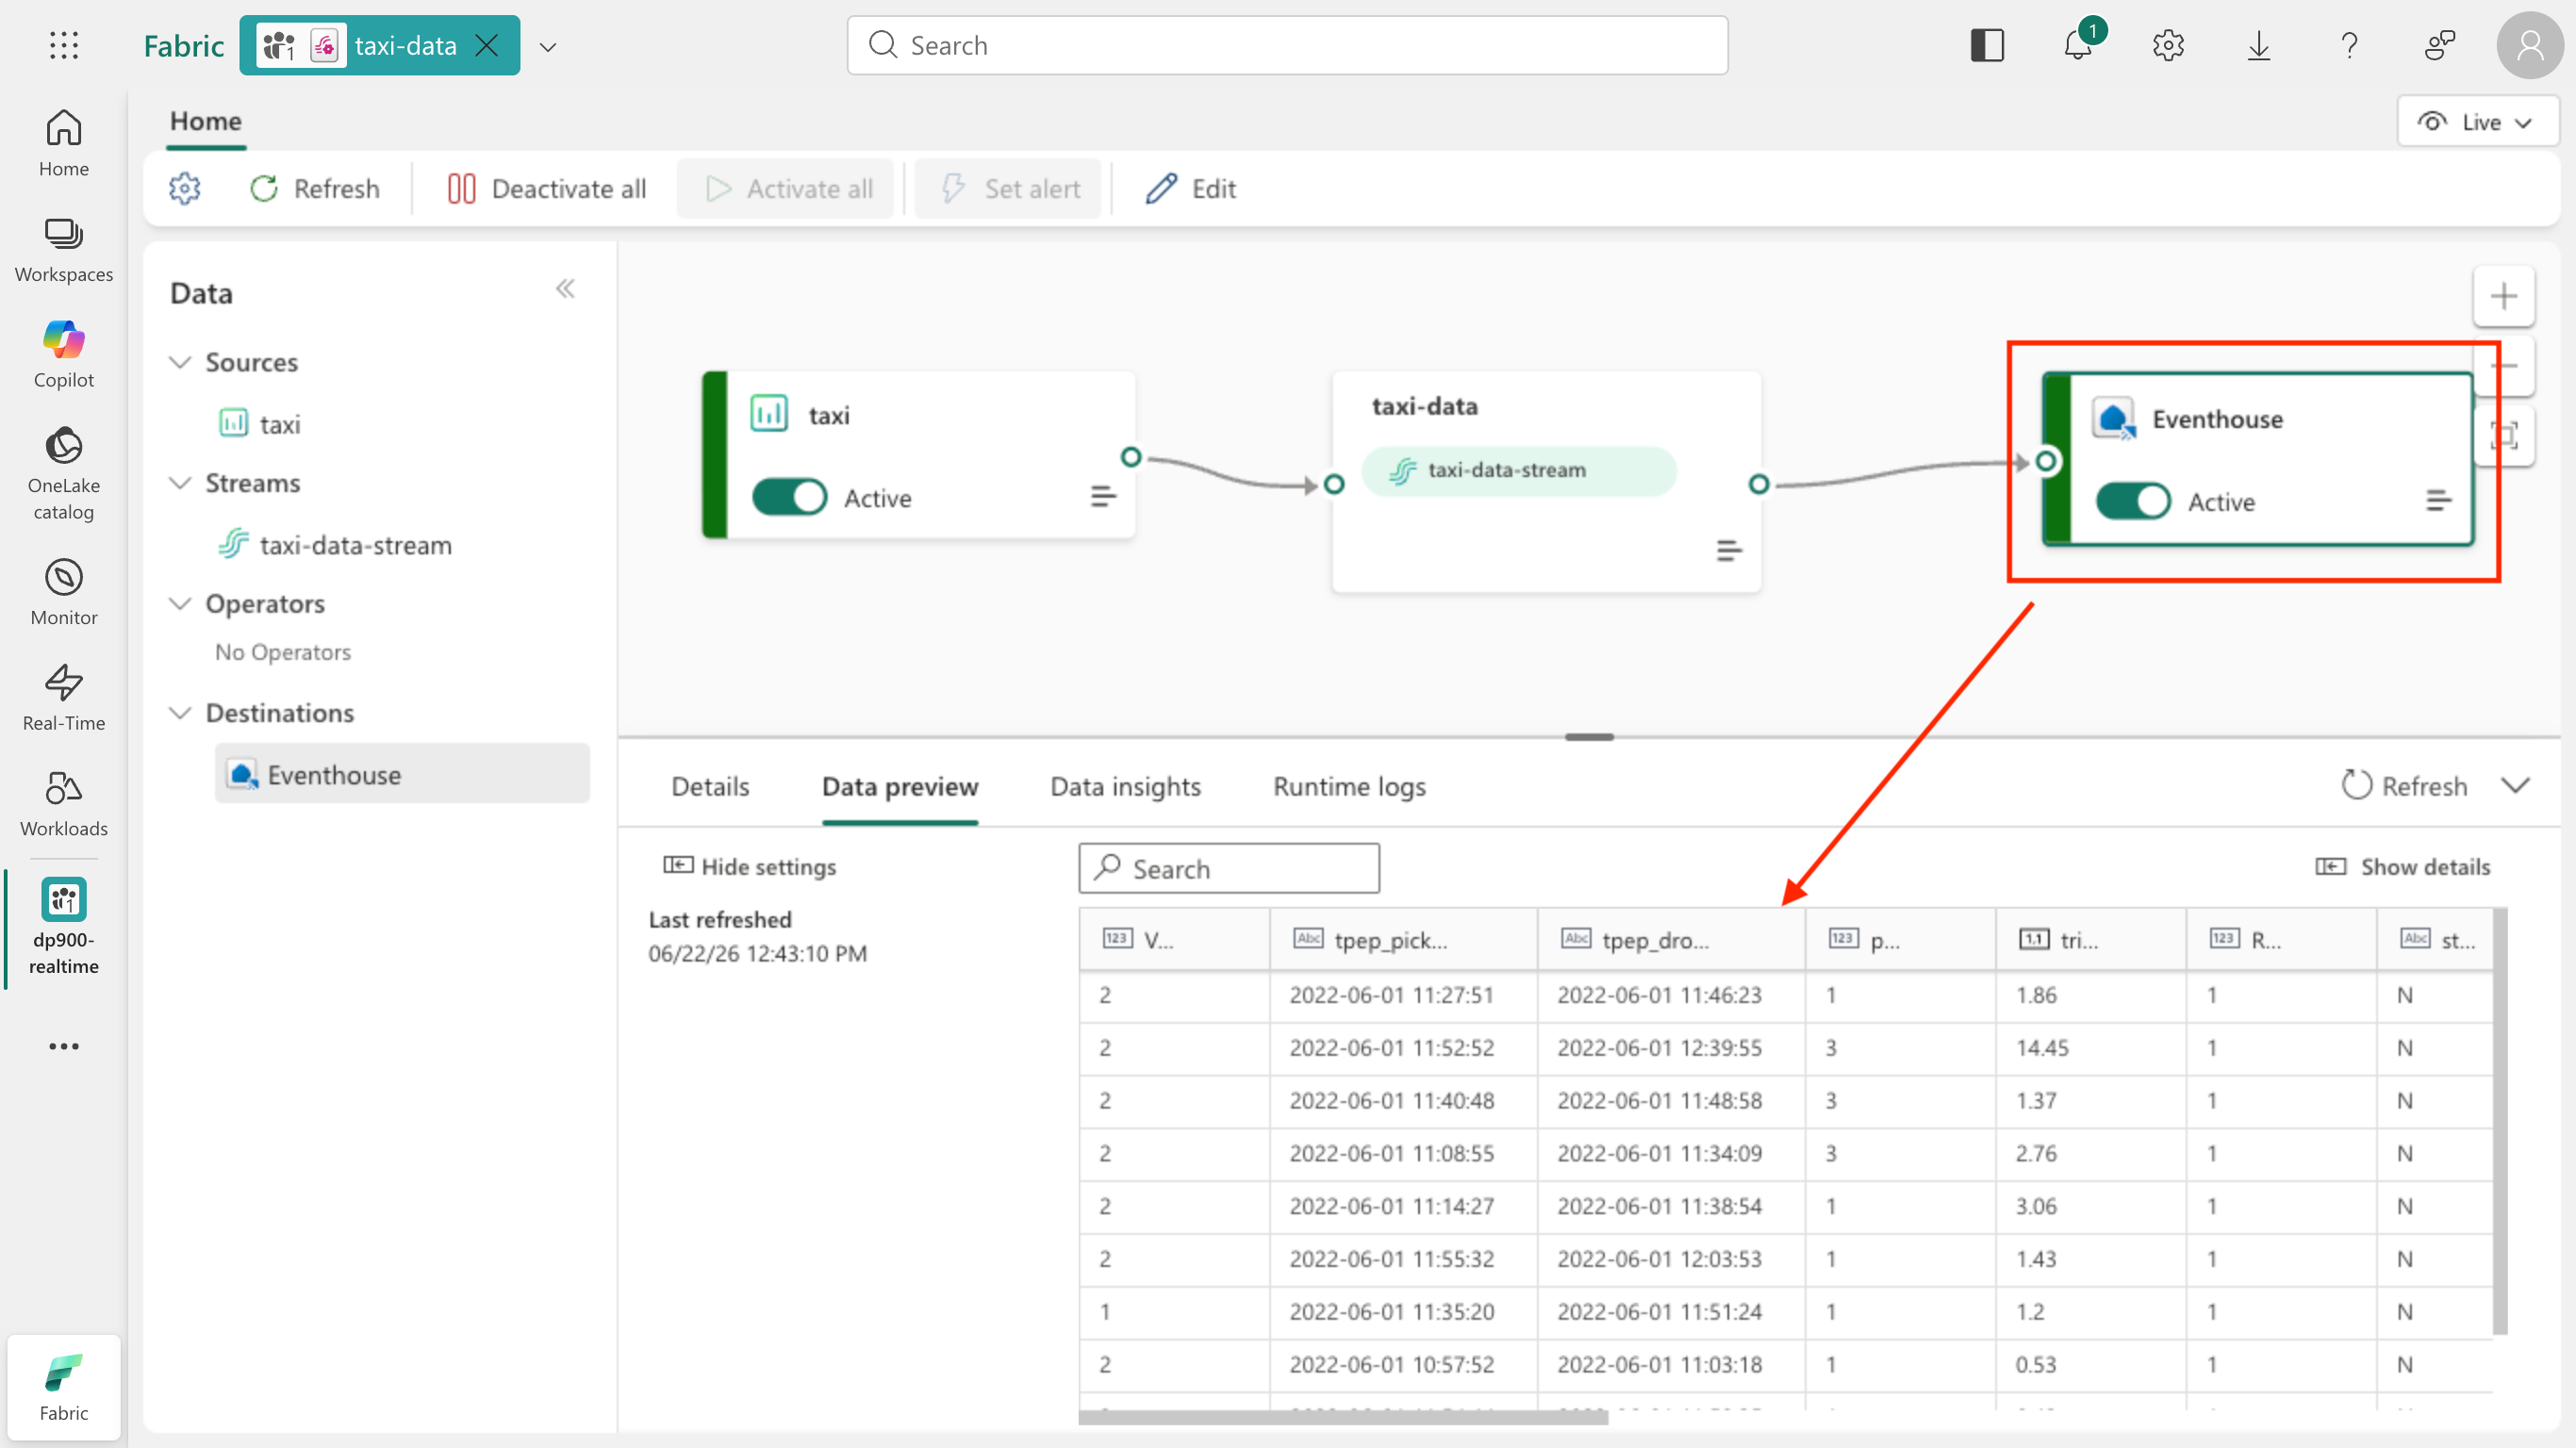Zoom in with the plus canvas button
2576x1448 pixels.
tap(2503, 297)
